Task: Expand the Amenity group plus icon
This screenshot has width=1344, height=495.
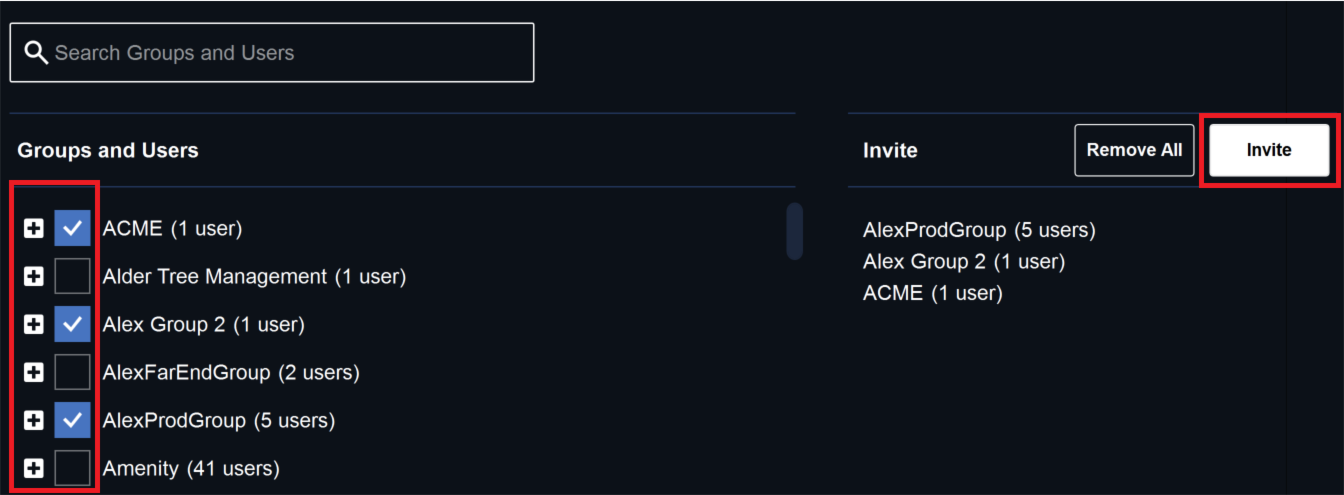Action: [x=34, y=468]
